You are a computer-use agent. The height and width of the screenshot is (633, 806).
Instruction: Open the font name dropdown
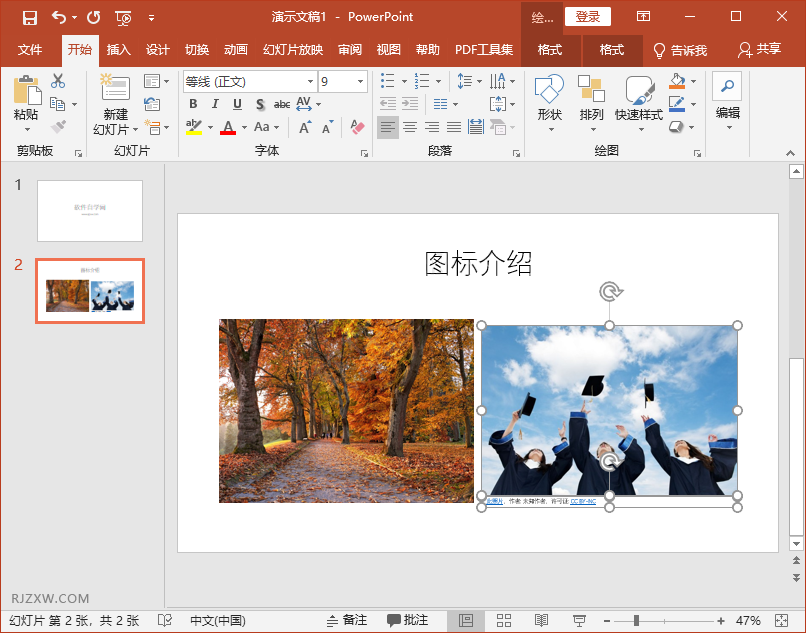pyautogui.click(x=309, y=81)
